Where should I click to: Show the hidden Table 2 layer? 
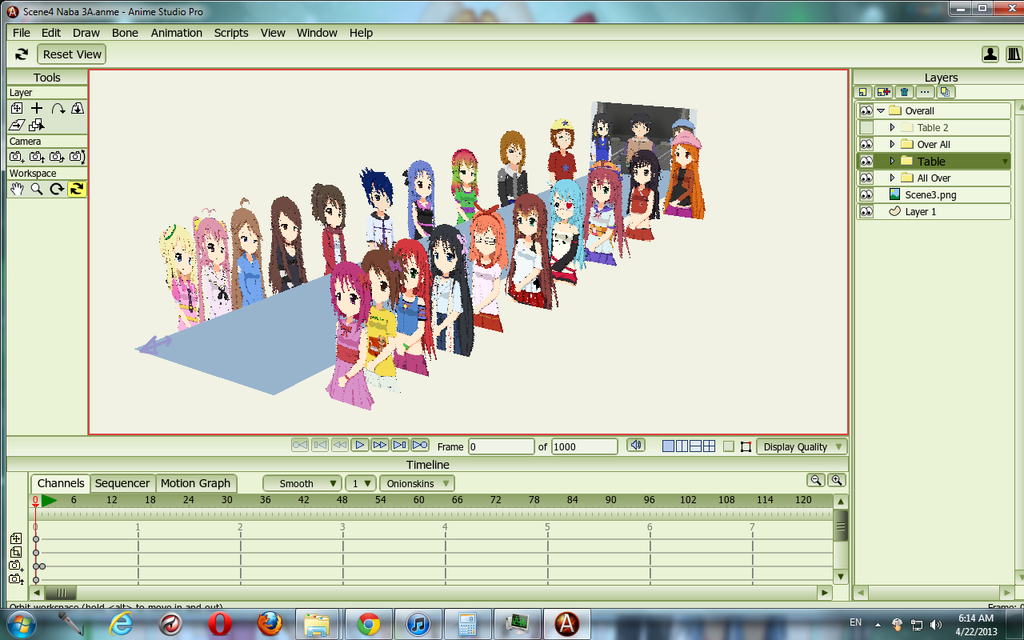[x=866, y=128]
